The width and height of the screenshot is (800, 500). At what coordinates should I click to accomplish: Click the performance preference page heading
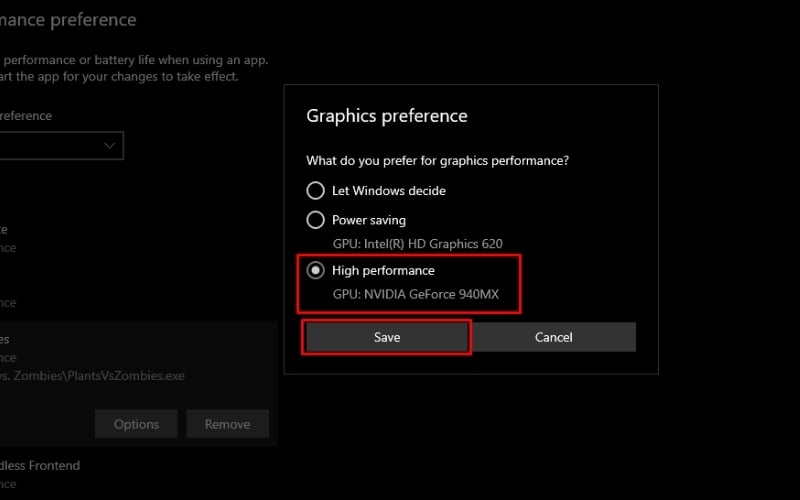tap(68, 19)
